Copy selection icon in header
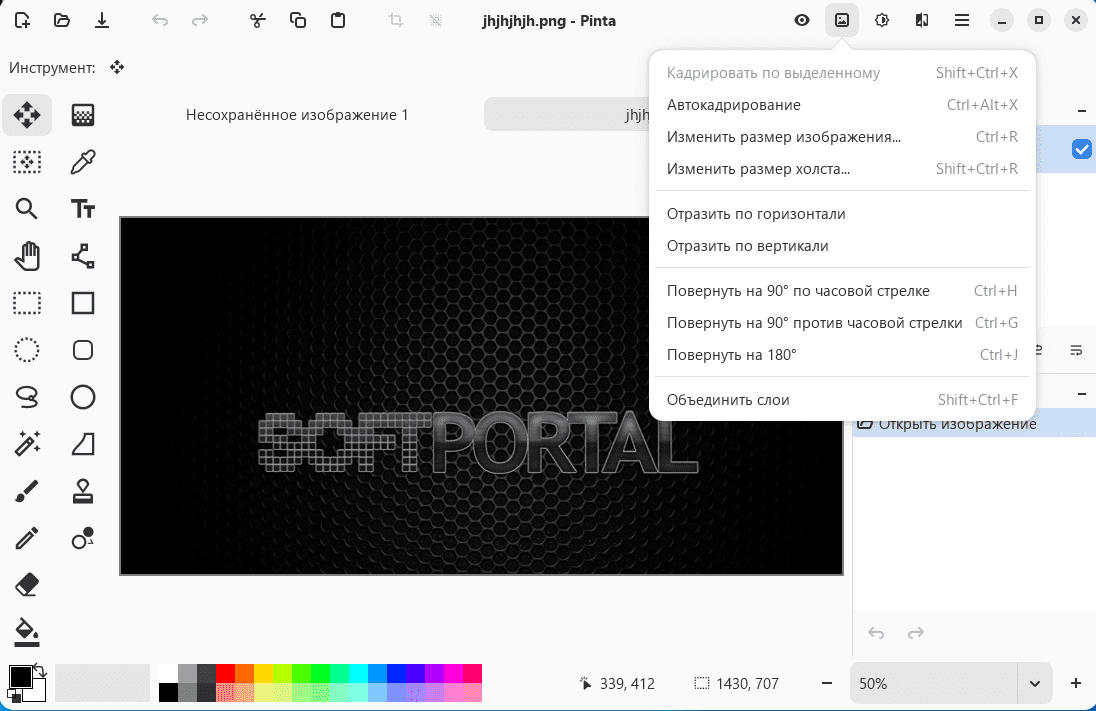Screen dimensions: 1096x711 coord(298,20)
